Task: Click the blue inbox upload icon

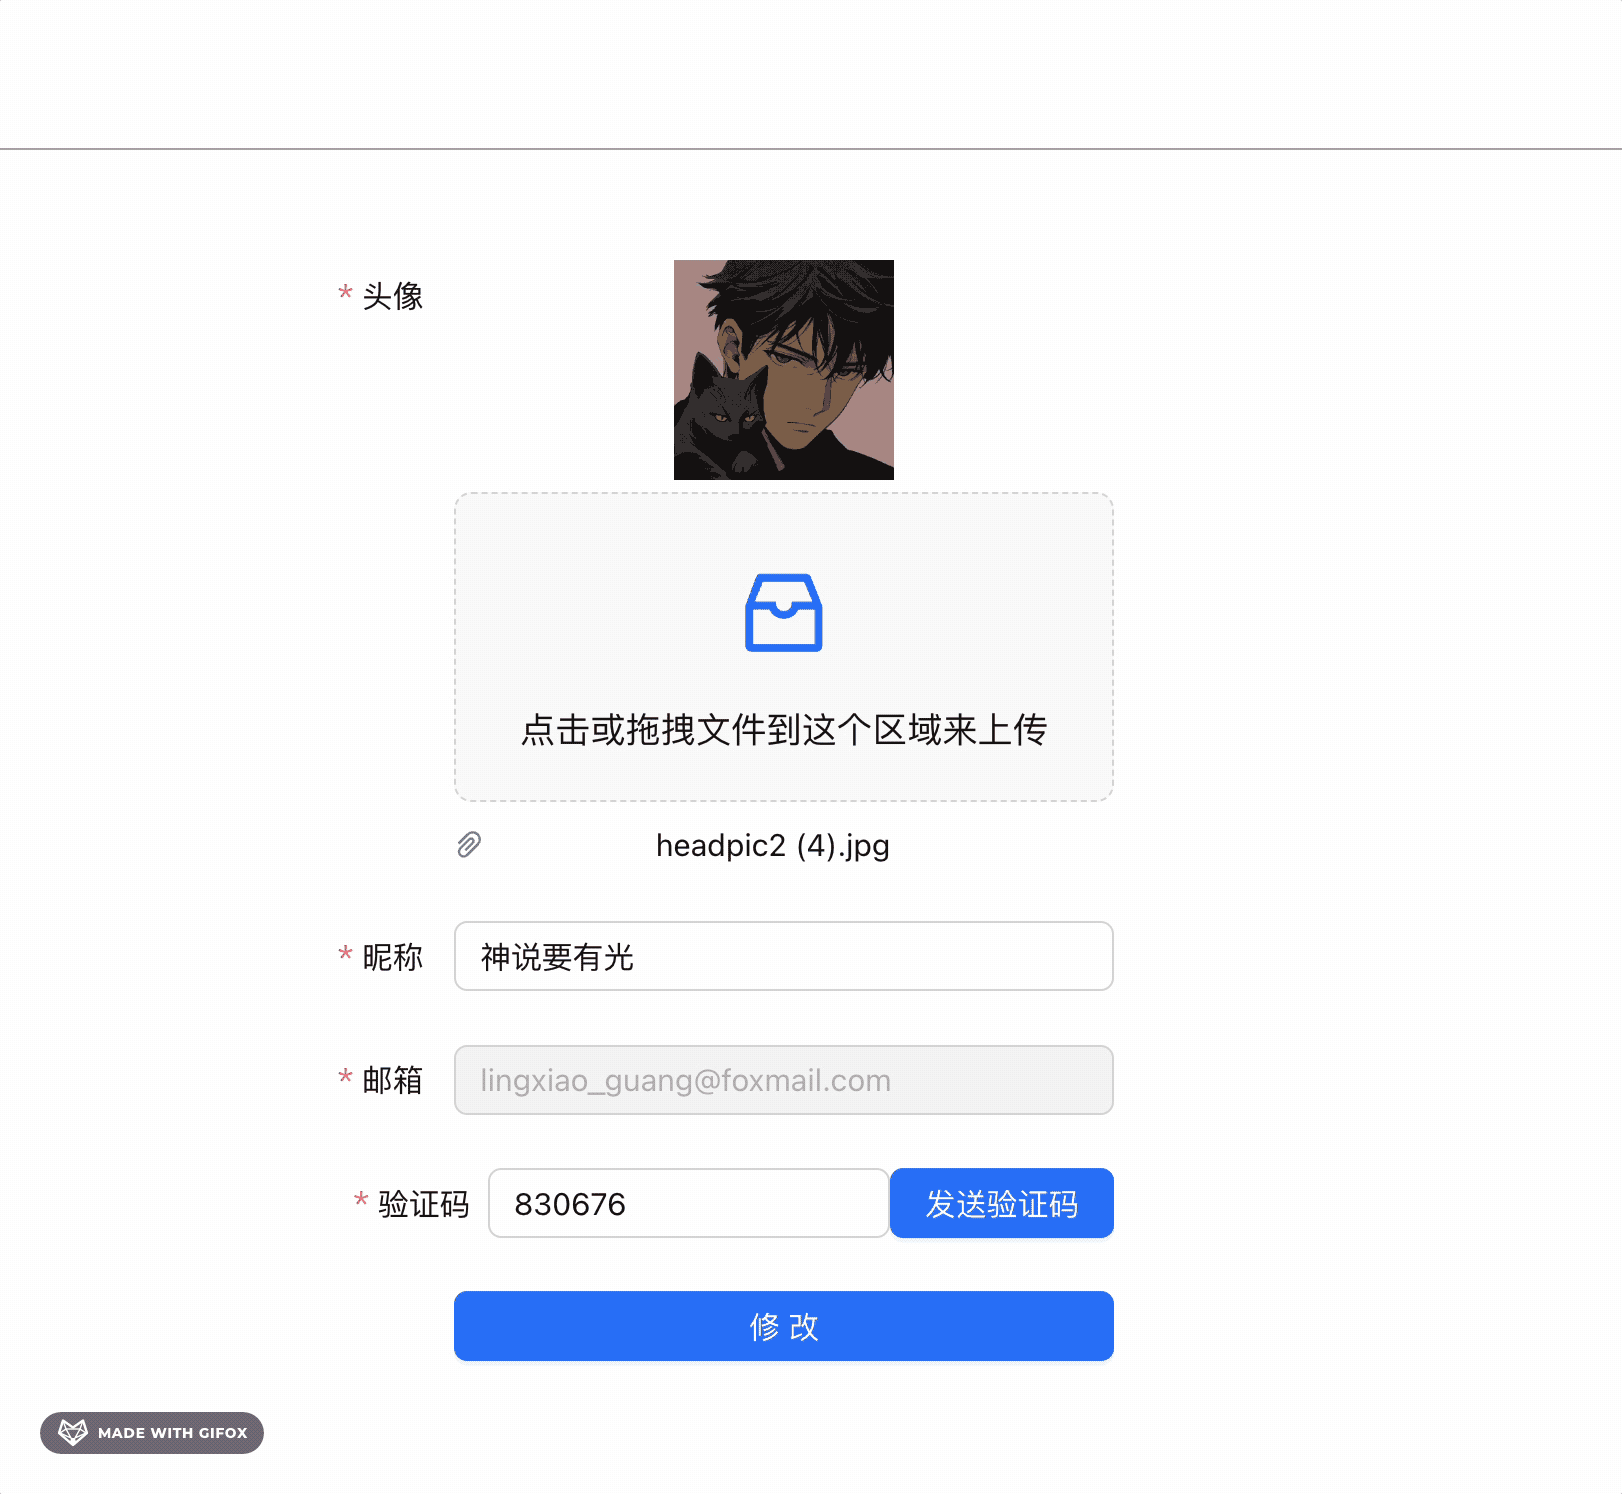Action: pyautogui.click(x=783, y=612)
